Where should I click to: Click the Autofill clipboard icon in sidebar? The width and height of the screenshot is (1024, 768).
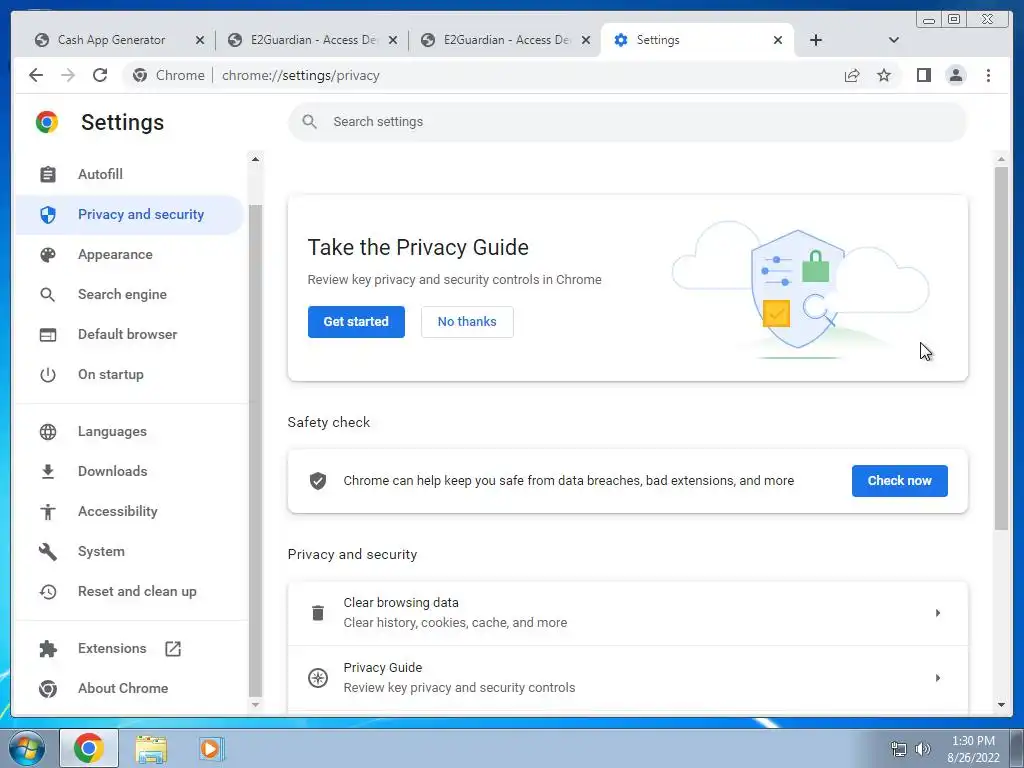[x=48, y=174]
